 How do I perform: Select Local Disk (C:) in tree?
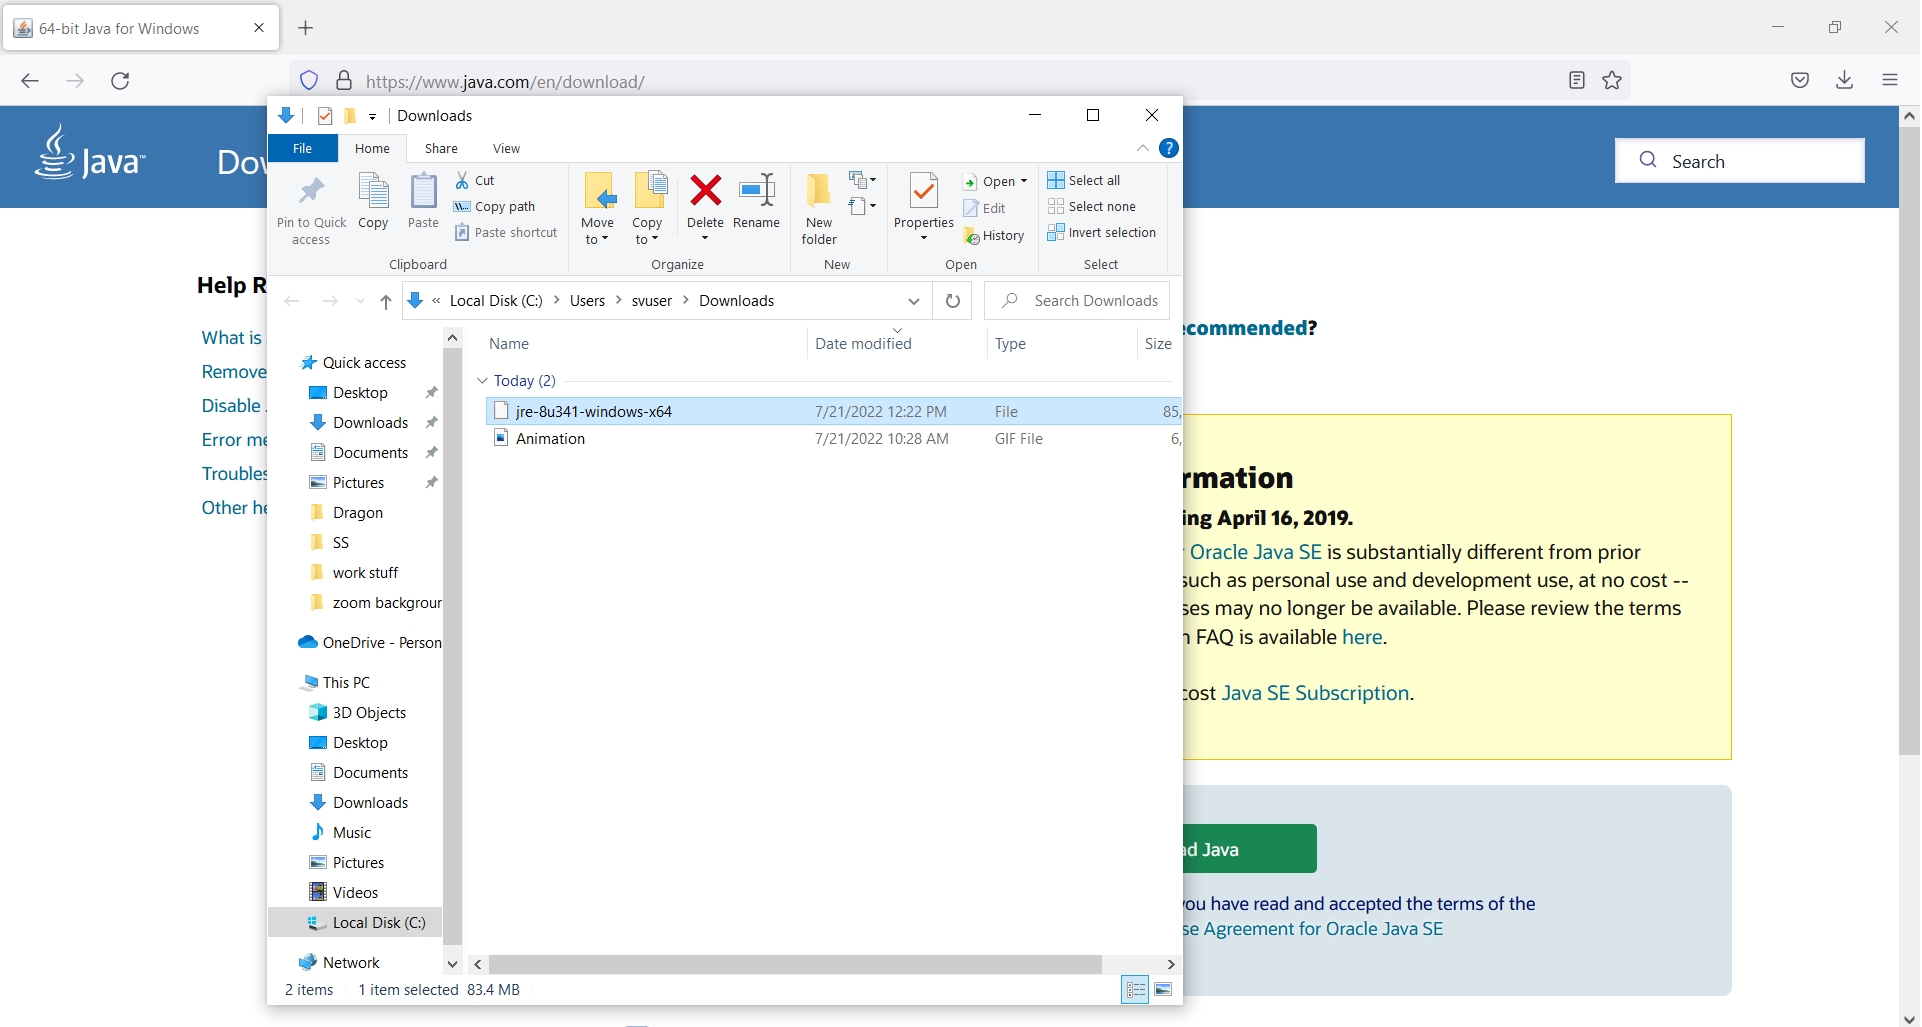[x=355, y=922]
